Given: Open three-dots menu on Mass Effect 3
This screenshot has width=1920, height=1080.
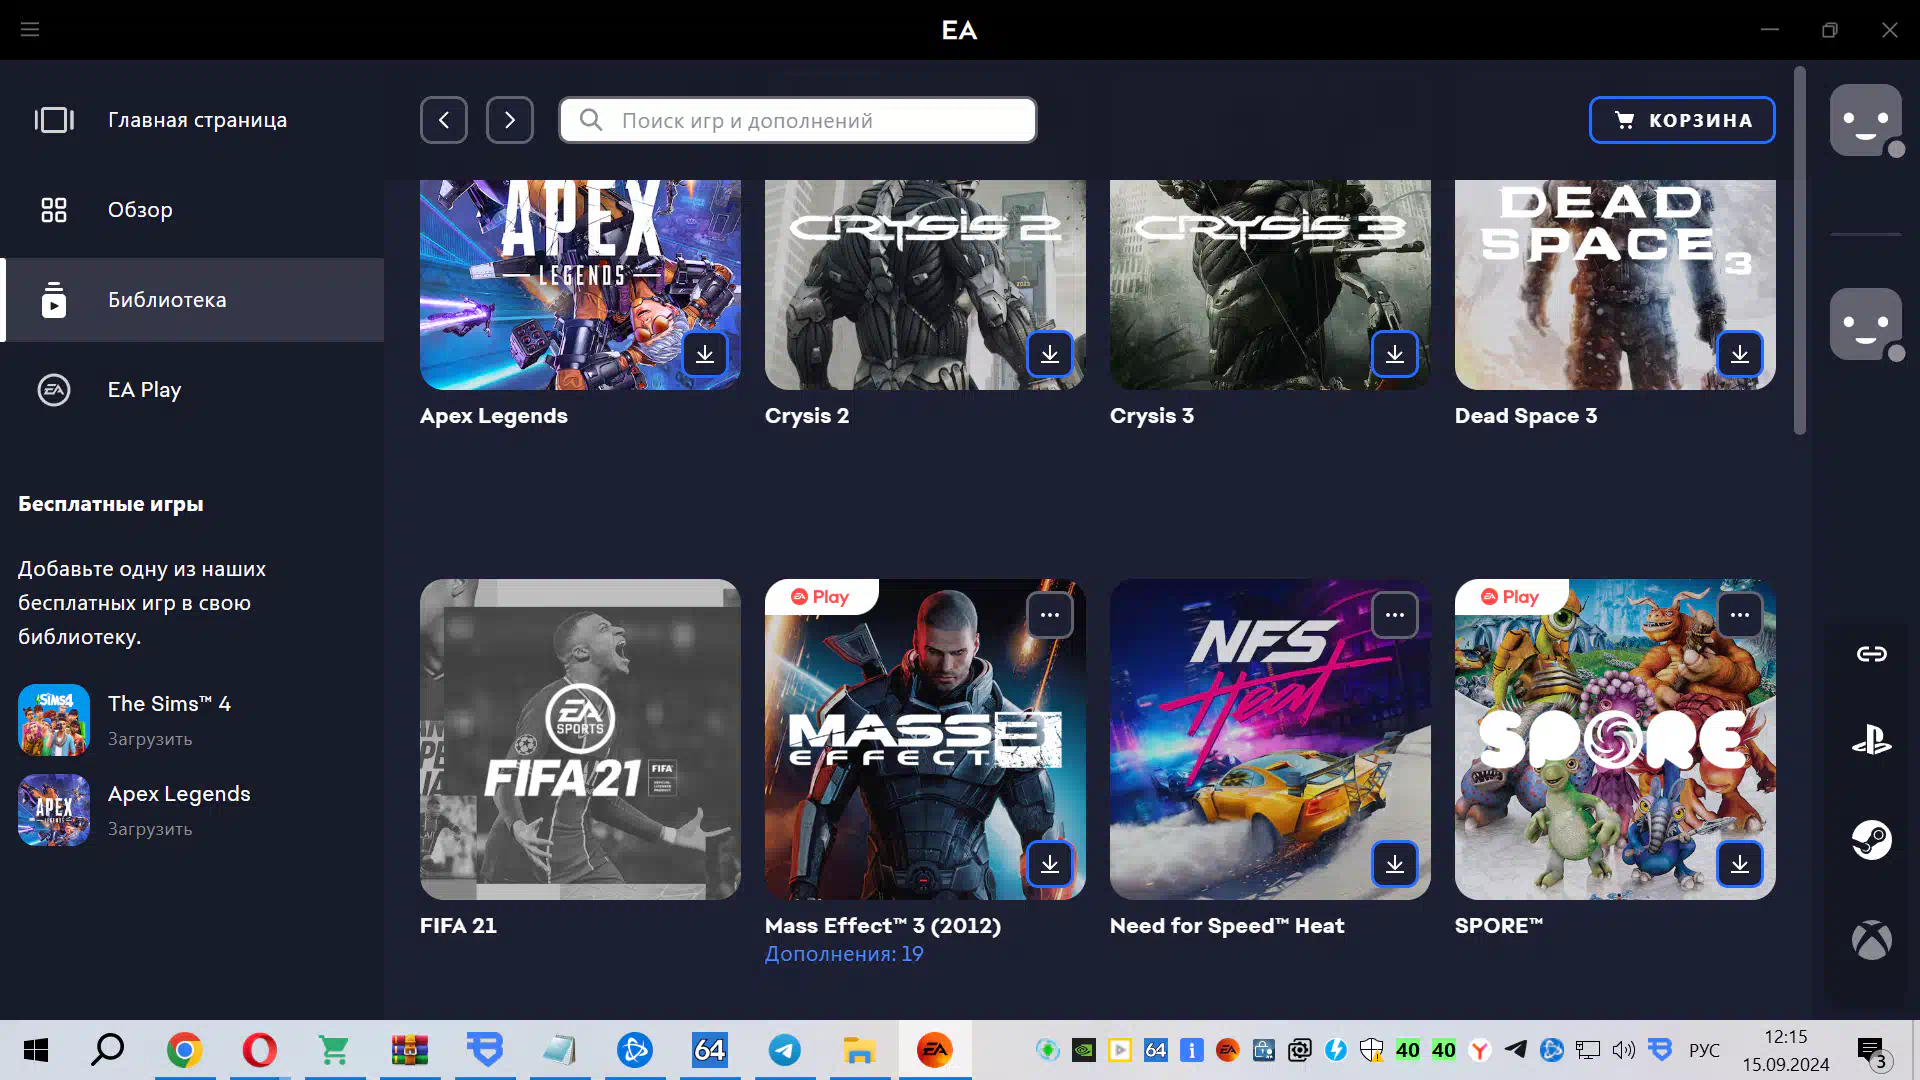Looking at the screenshot, I should [x=1050, y=615].
